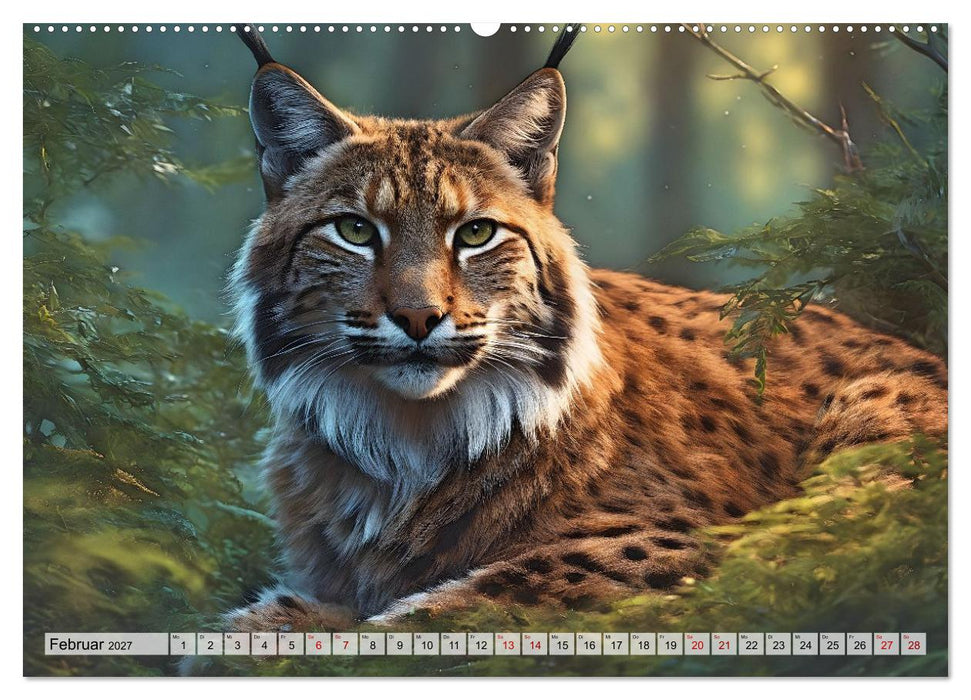Select red Sunday 21 in calendar strip
Image resolution: width=971 pixels, height=700 pixels.
[x=725, y=644]
